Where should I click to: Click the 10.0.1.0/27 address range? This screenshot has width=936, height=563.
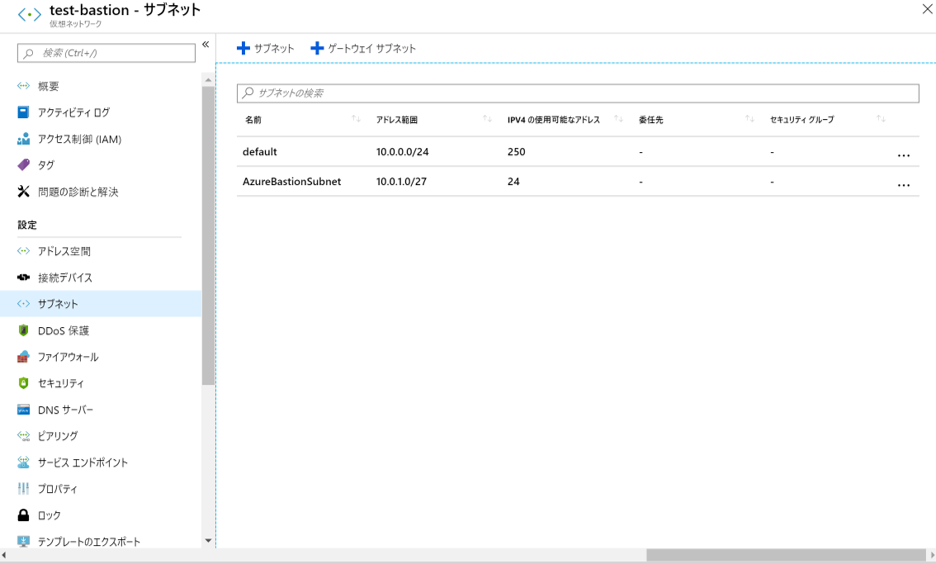tap(401, 181)
